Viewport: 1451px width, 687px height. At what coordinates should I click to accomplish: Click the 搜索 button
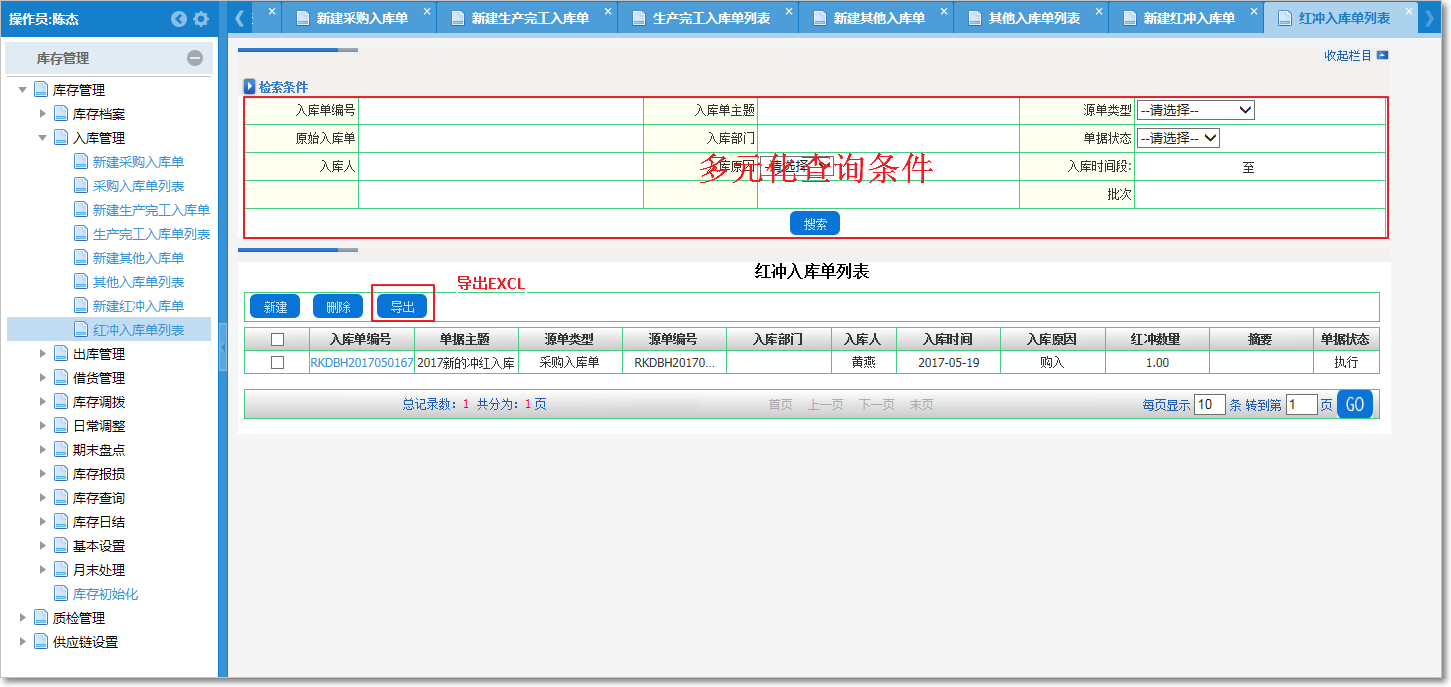pos(814,224)
